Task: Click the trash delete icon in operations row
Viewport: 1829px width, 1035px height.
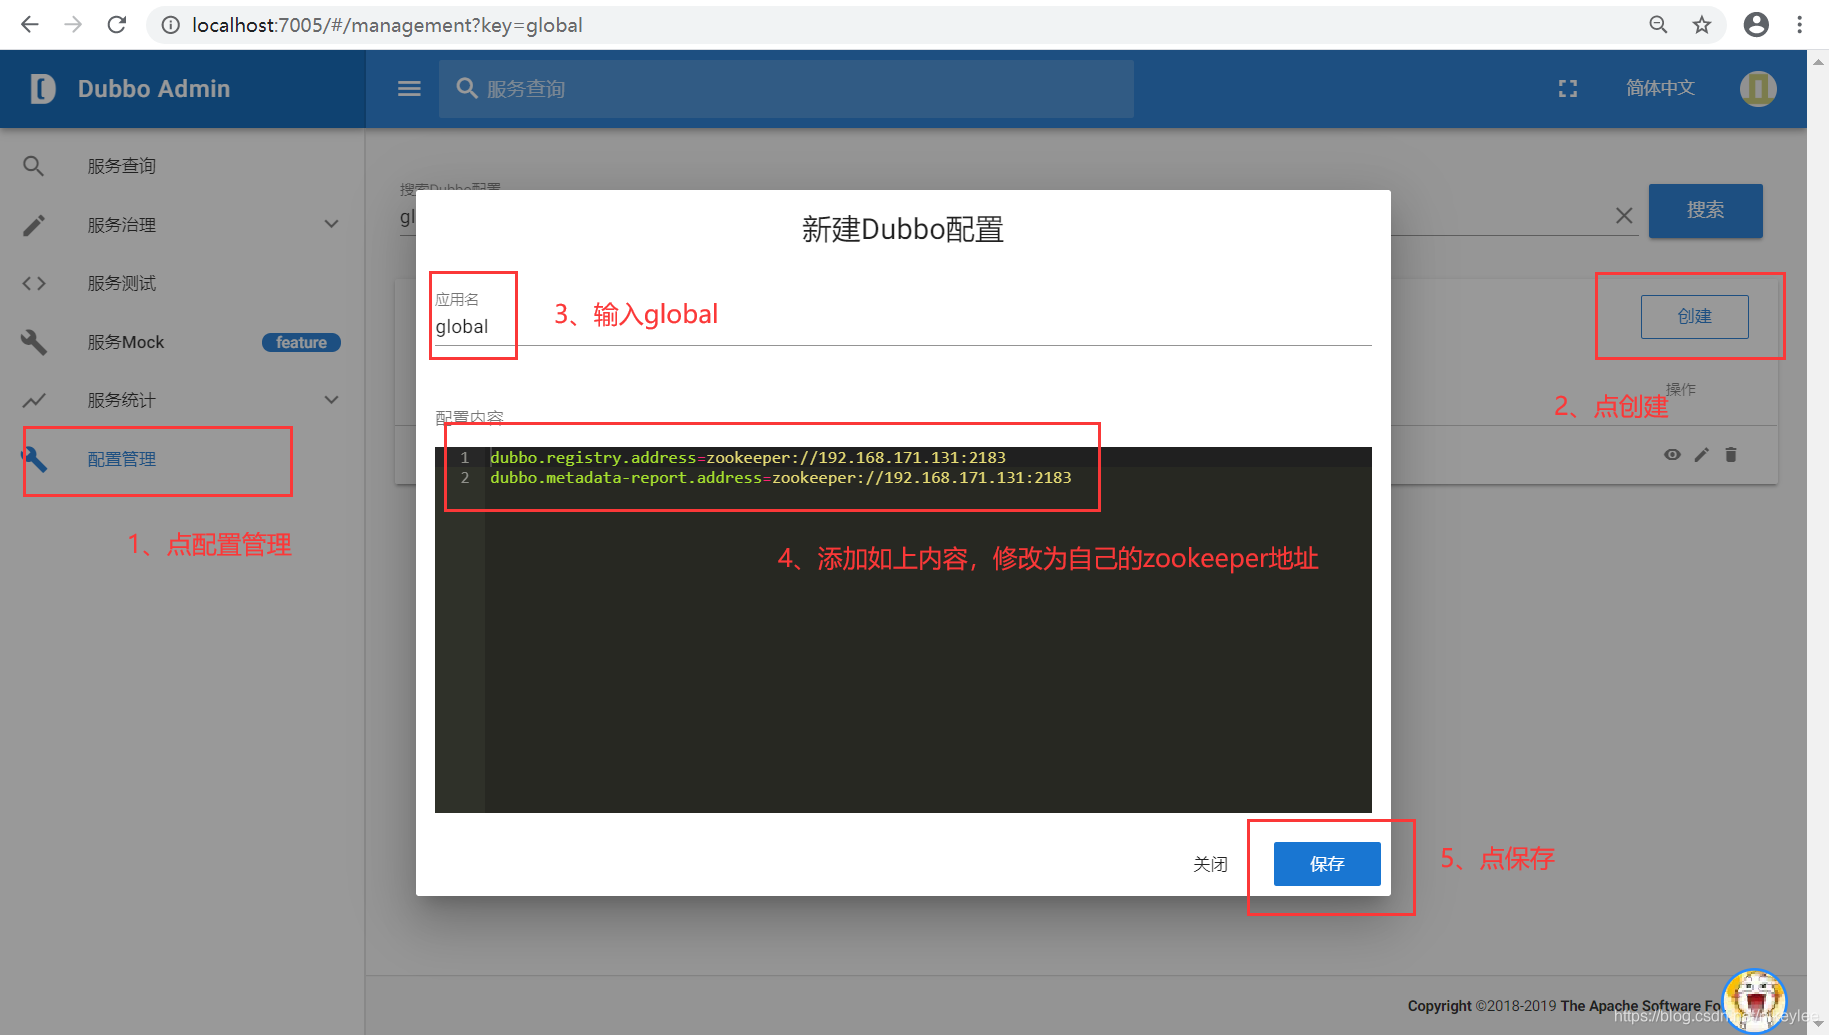Action: point(1731,454)
